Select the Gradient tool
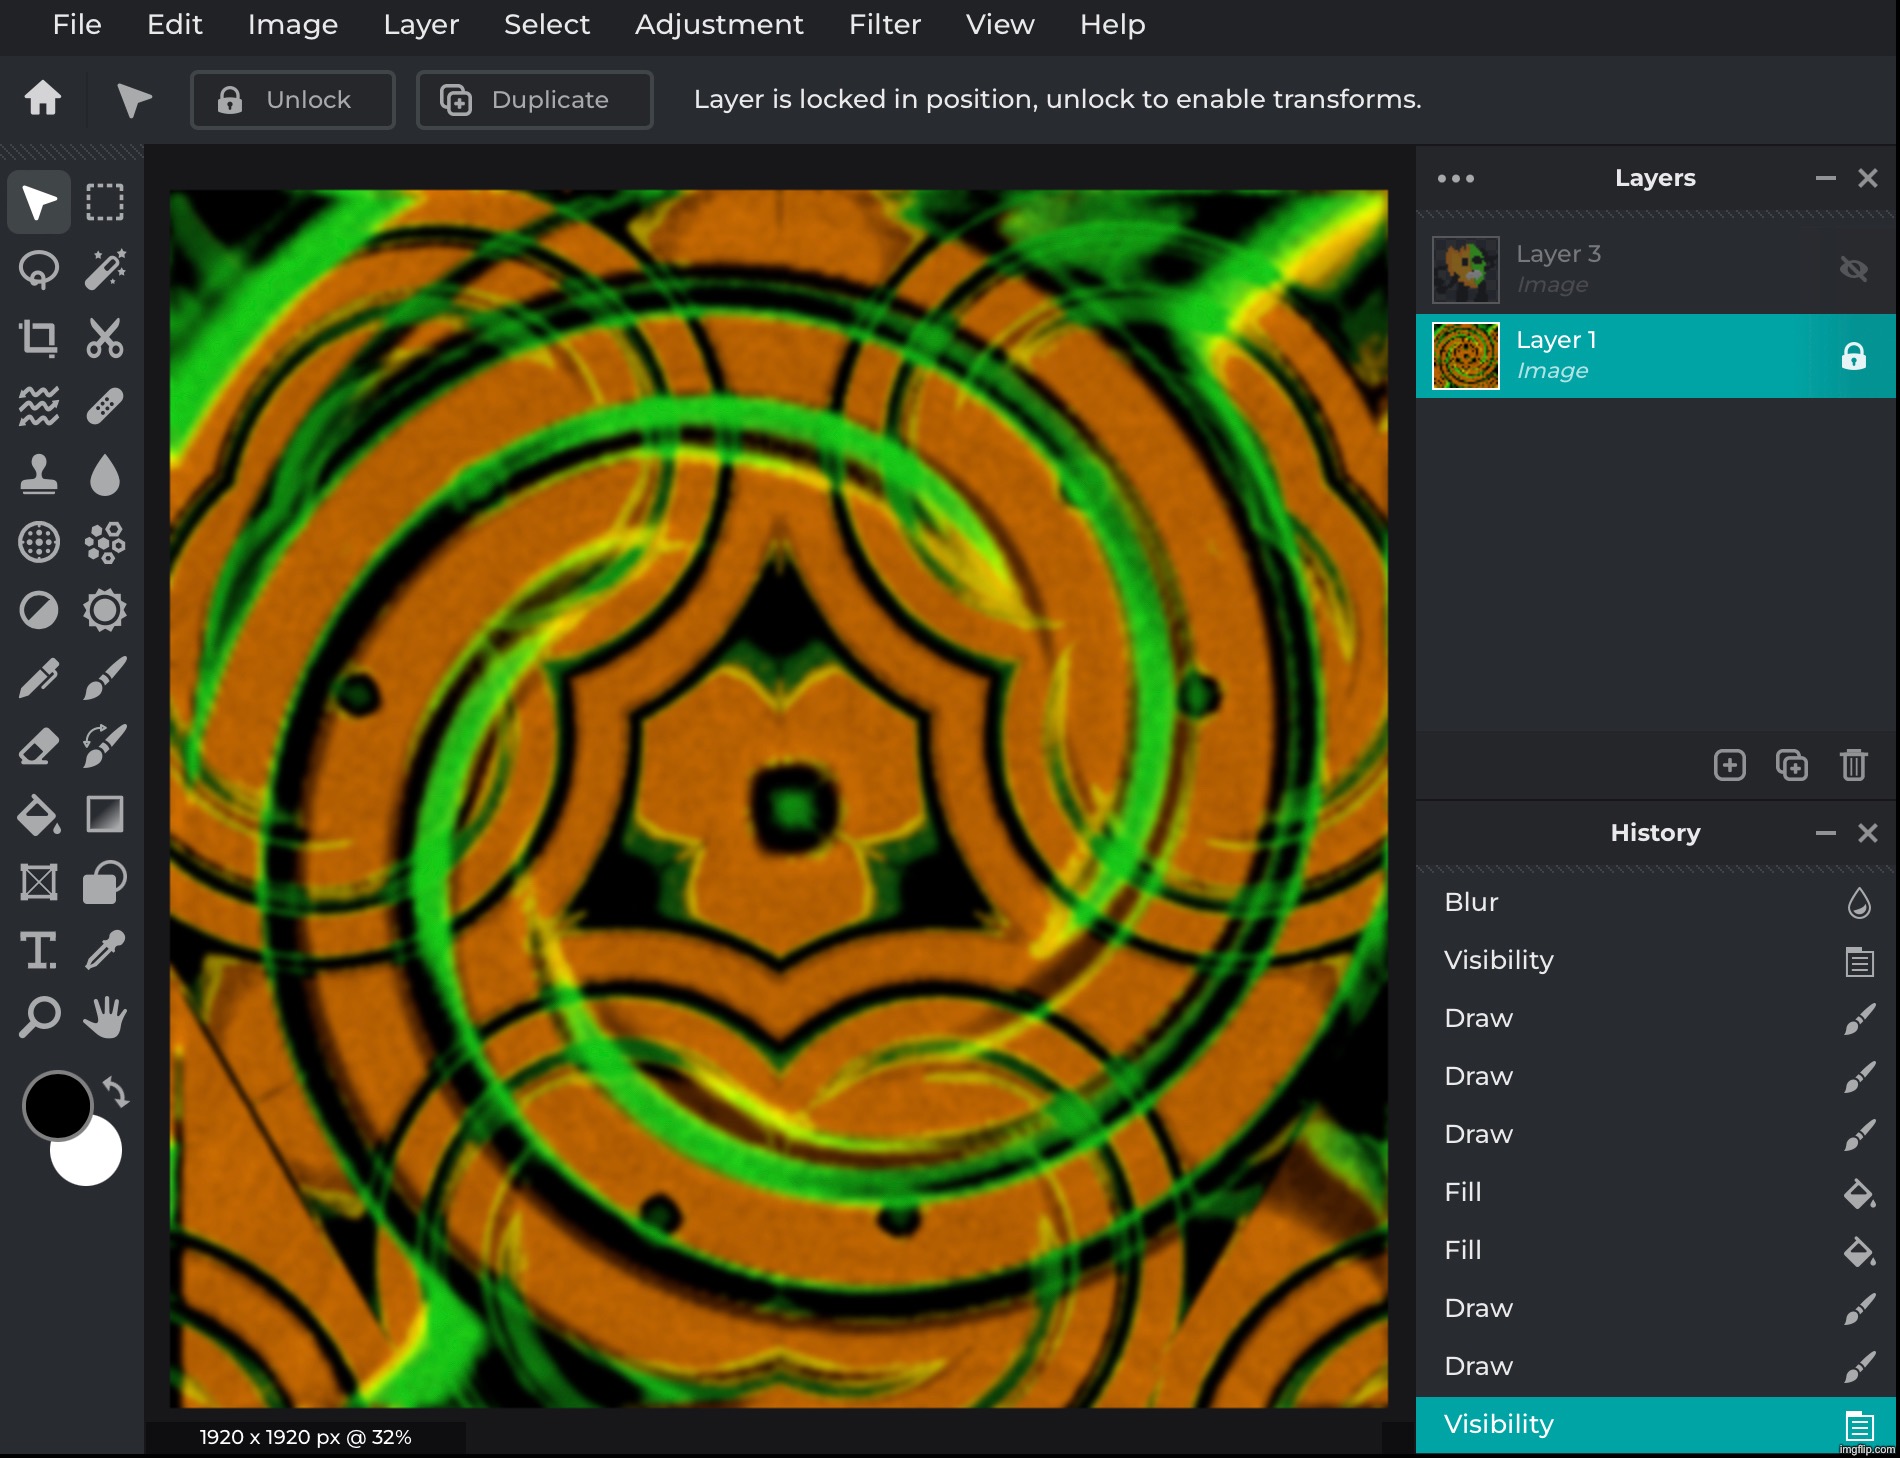This screenshot has width=1900, height=1458. [x=105, y=814]
